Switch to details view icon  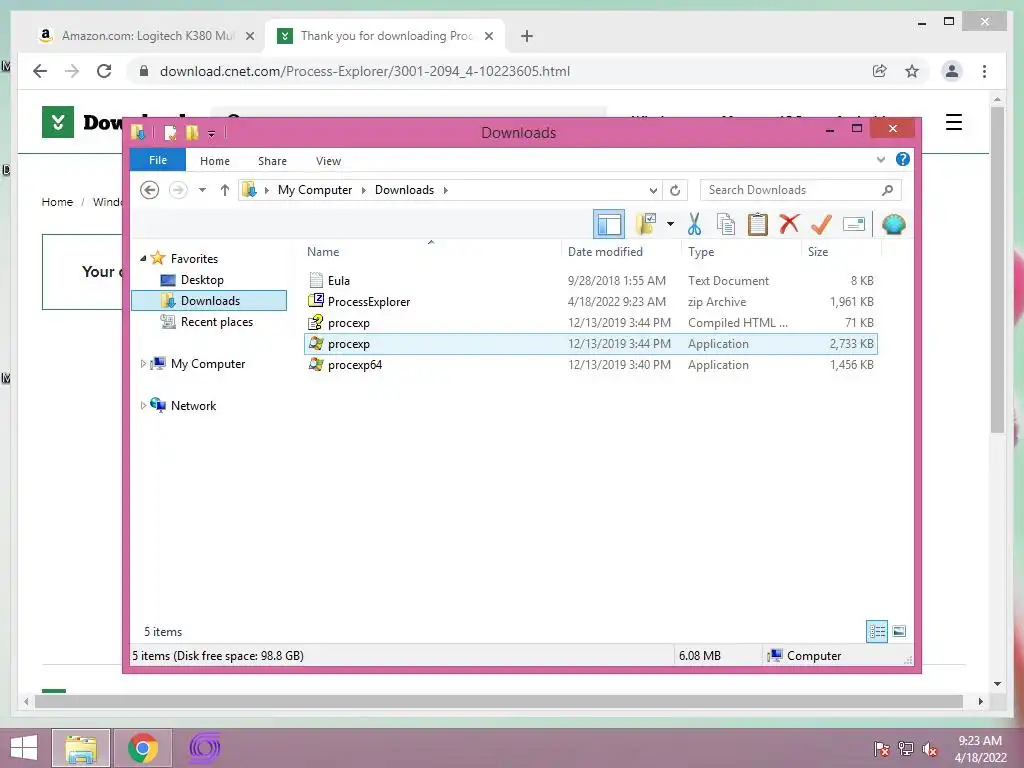877,632
